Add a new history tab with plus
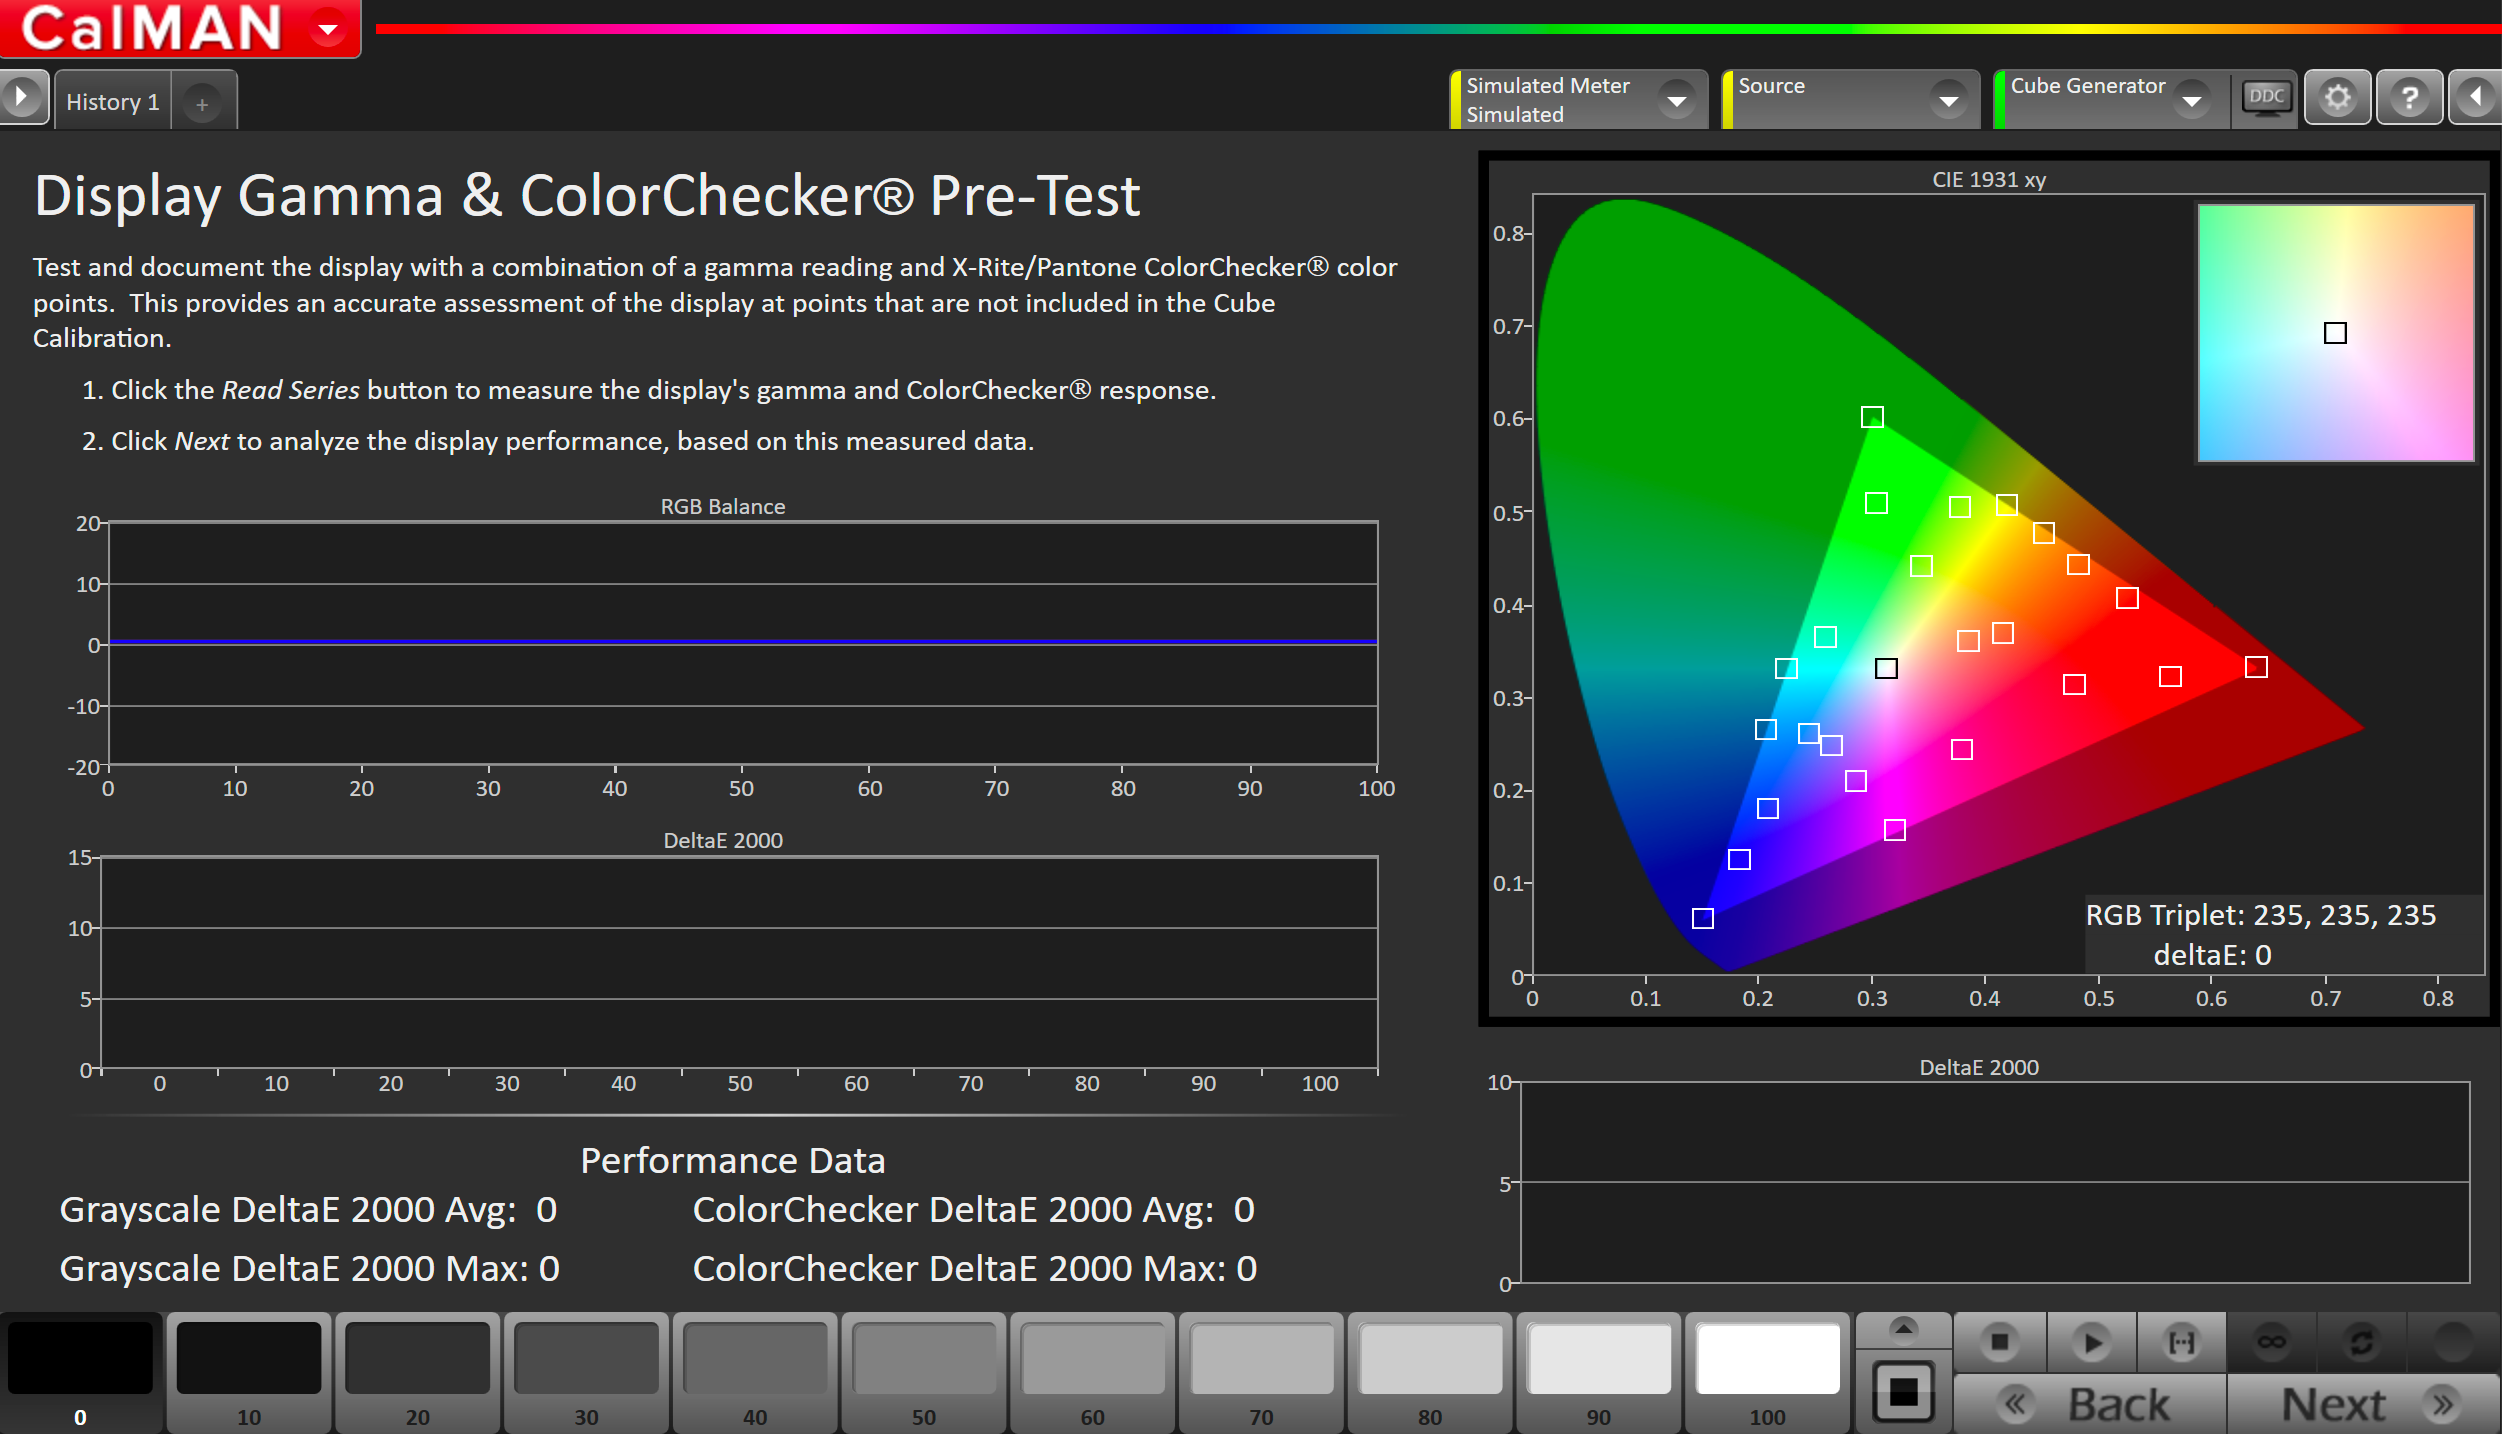Image resolution: width=2502 pixels, height=1434 pixels. 202,104
